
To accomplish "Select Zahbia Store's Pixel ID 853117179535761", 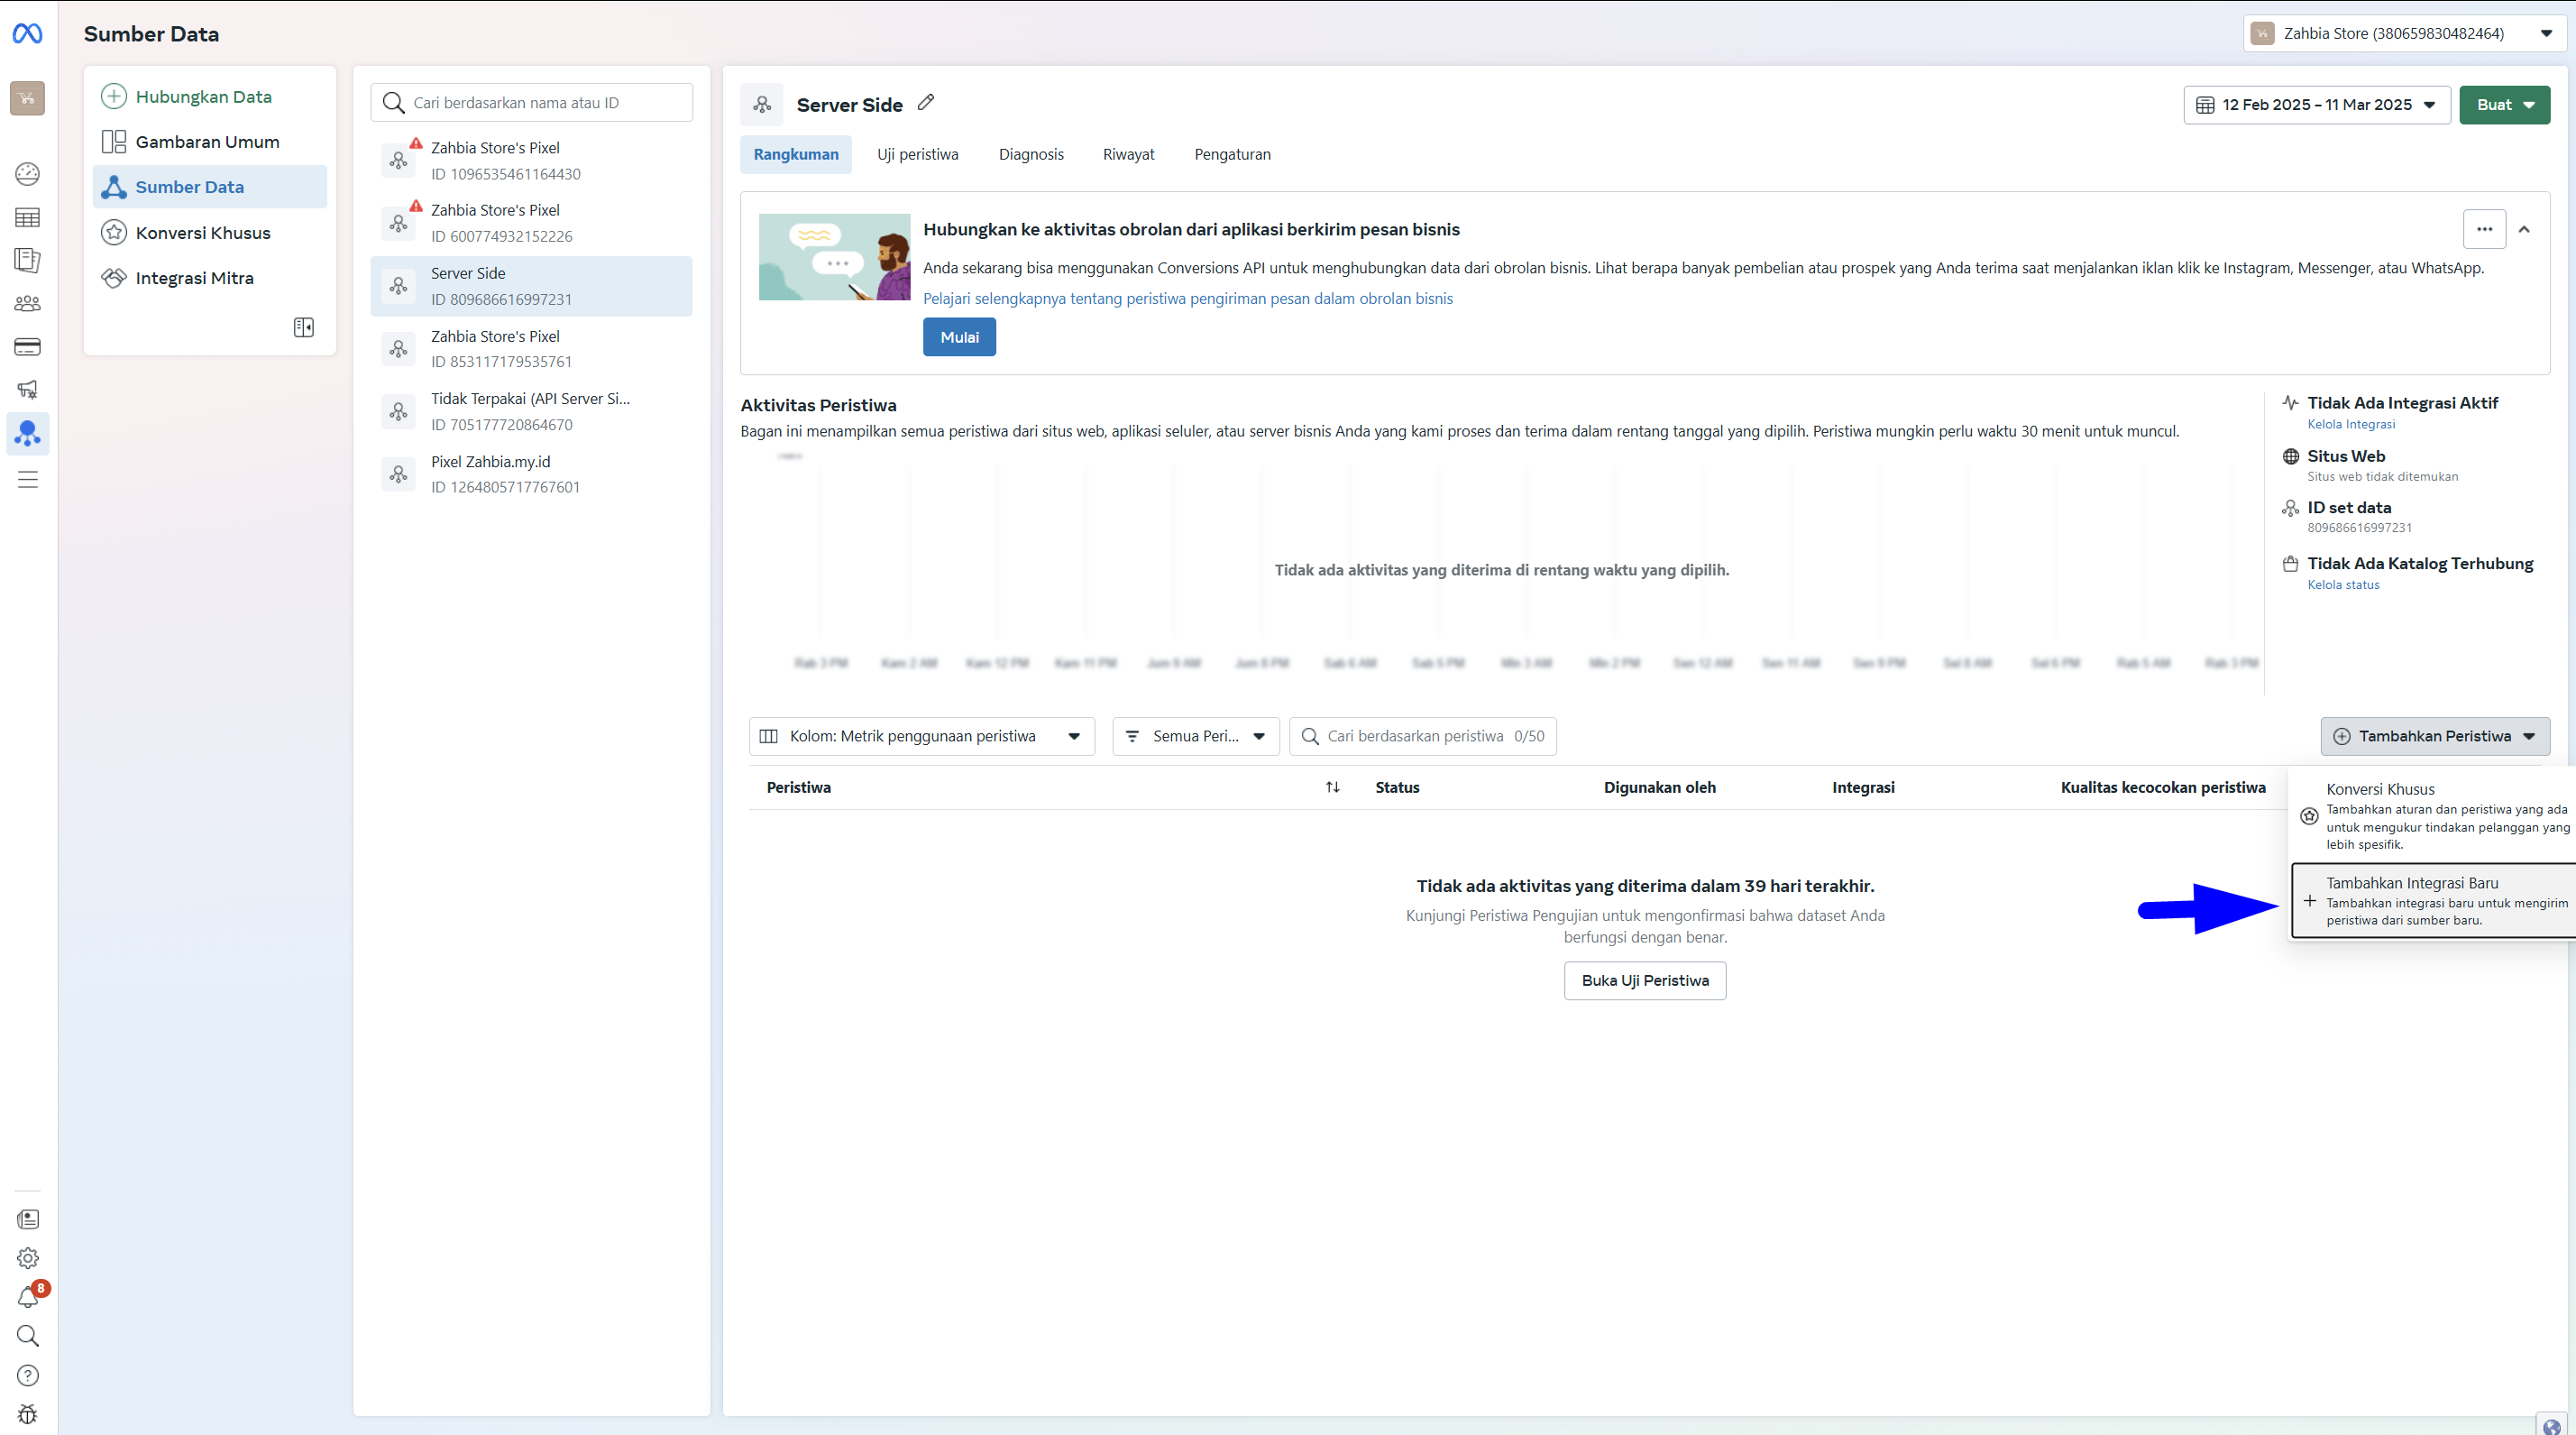I will click(x=531, y=349).
